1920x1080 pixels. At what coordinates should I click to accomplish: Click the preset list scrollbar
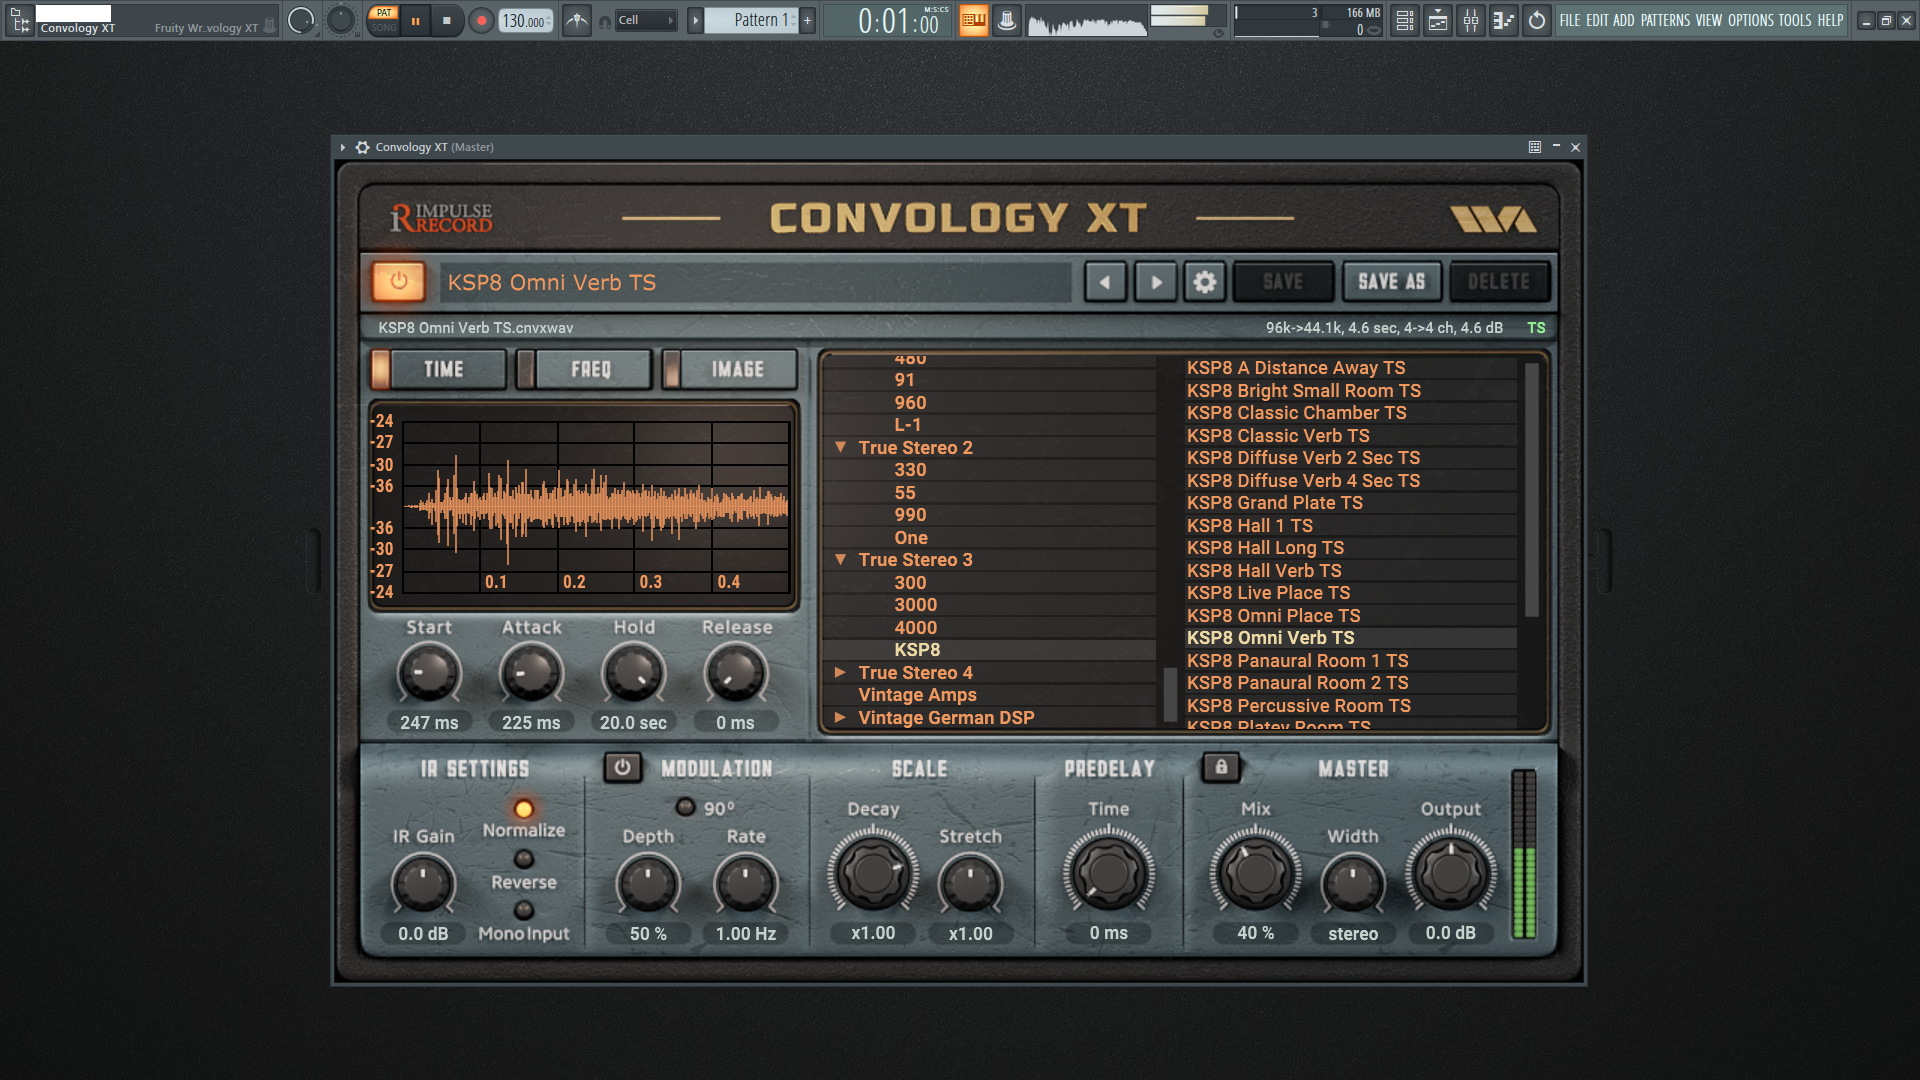tap(1531, 489)
